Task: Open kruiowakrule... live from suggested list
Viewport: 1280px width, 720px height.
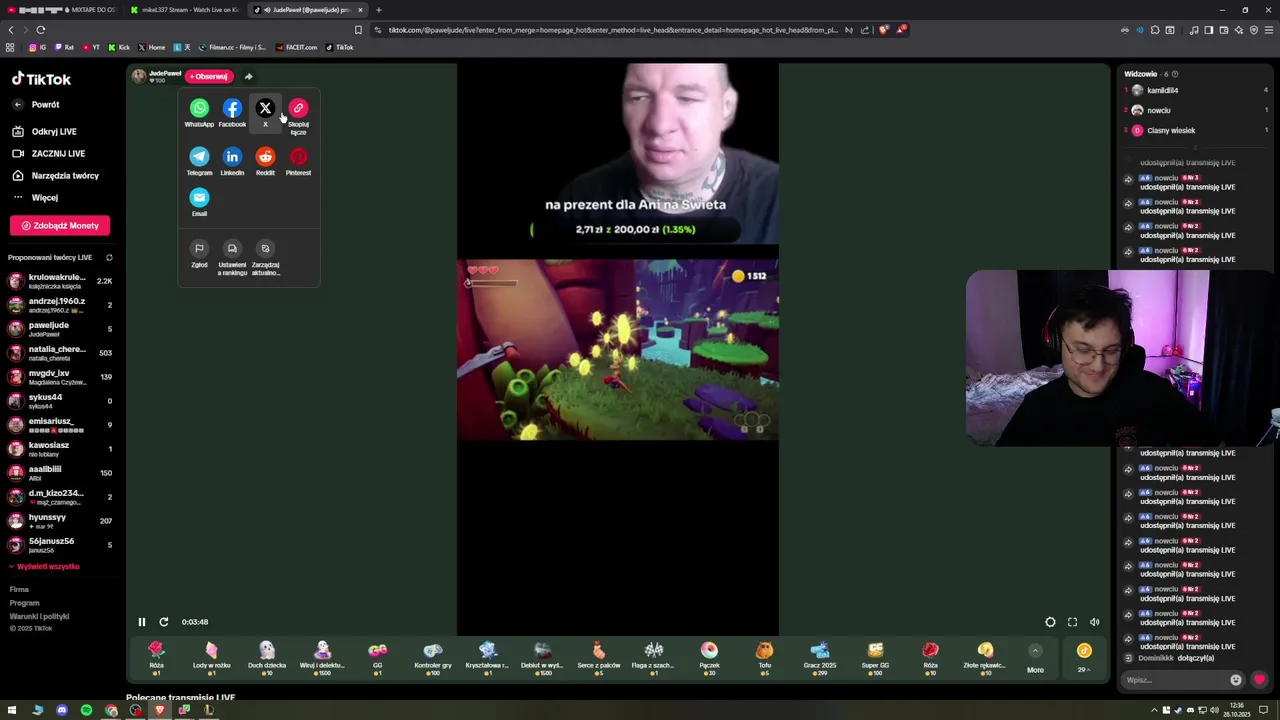Action: 60,281
